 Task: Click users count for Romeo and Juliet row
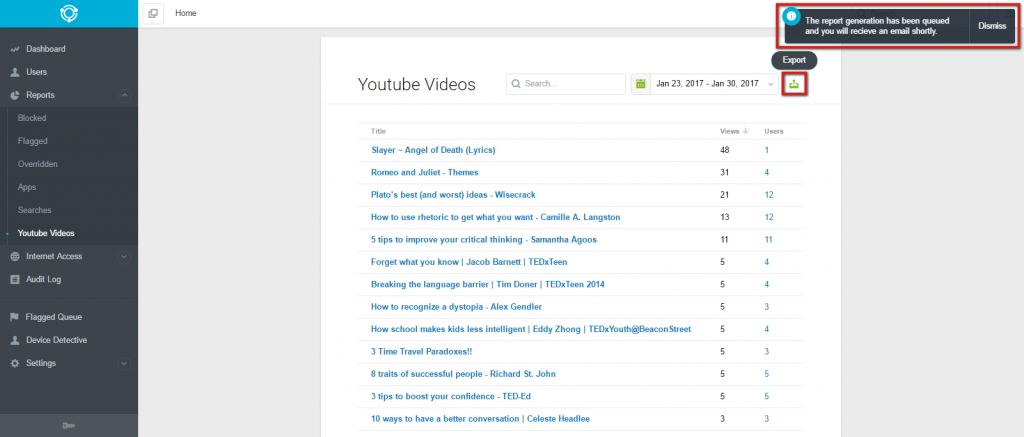[767, 172]
